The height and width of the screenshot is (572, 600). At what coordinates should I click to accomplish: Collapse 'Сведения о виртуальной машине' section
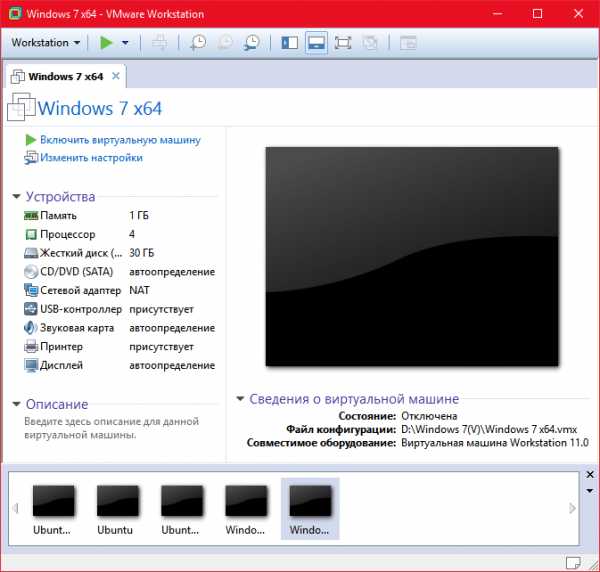point(240,399)
